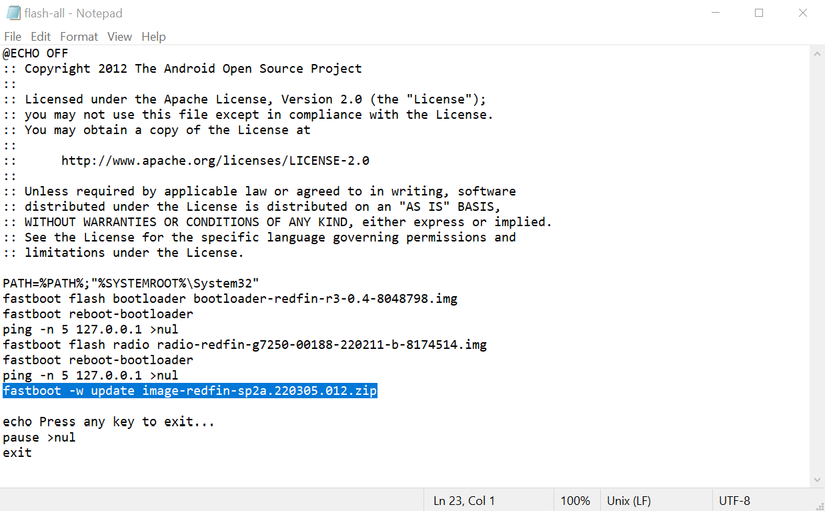825x511 pixels.
Task: Click the highlighted fastboot -w update line
Action: [x=190, y=391]
